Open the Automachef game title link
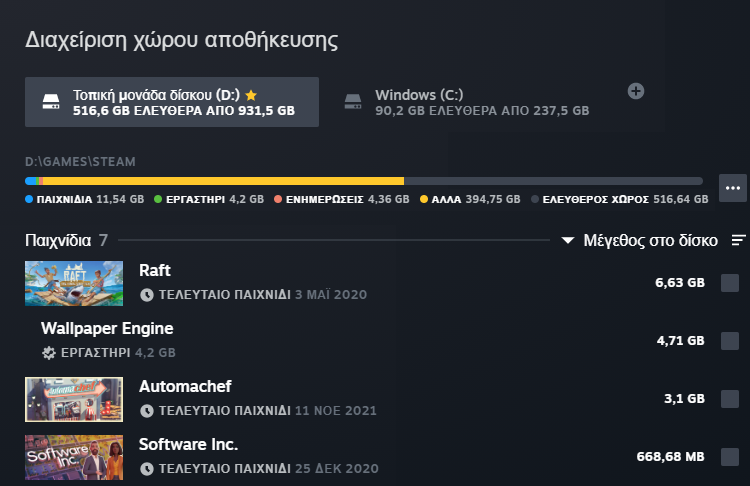 (185, 386)
